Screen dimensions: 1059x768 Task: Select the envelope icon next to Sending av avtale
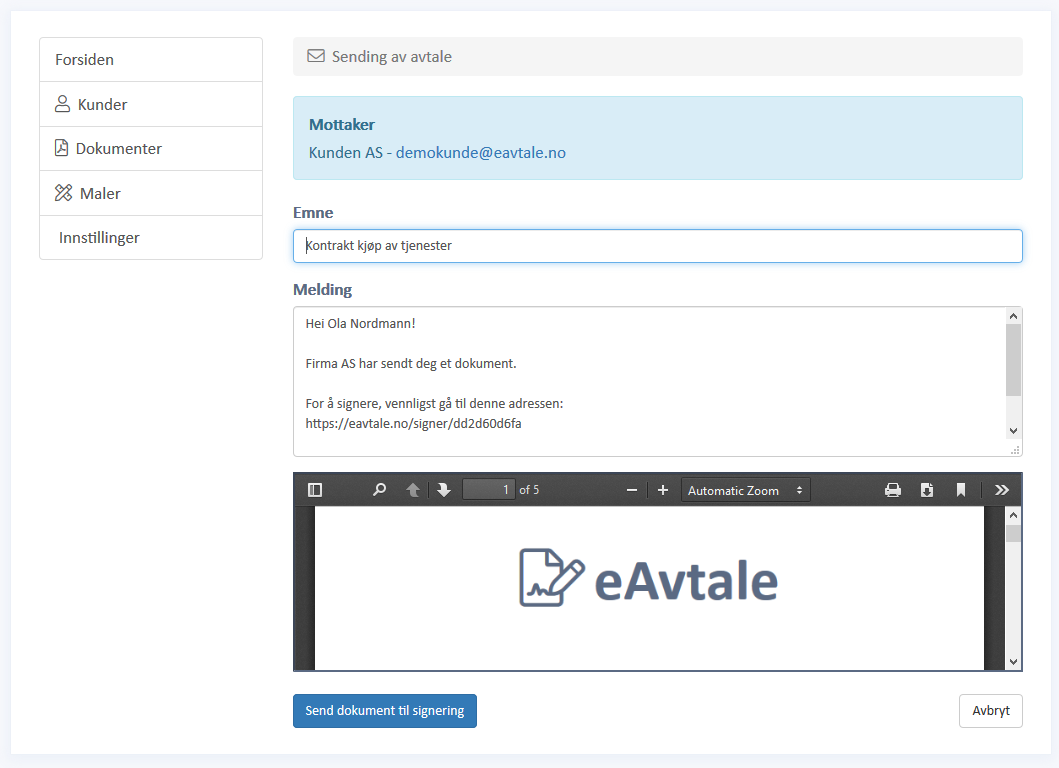pyautogui.click(x=316, y=56)
